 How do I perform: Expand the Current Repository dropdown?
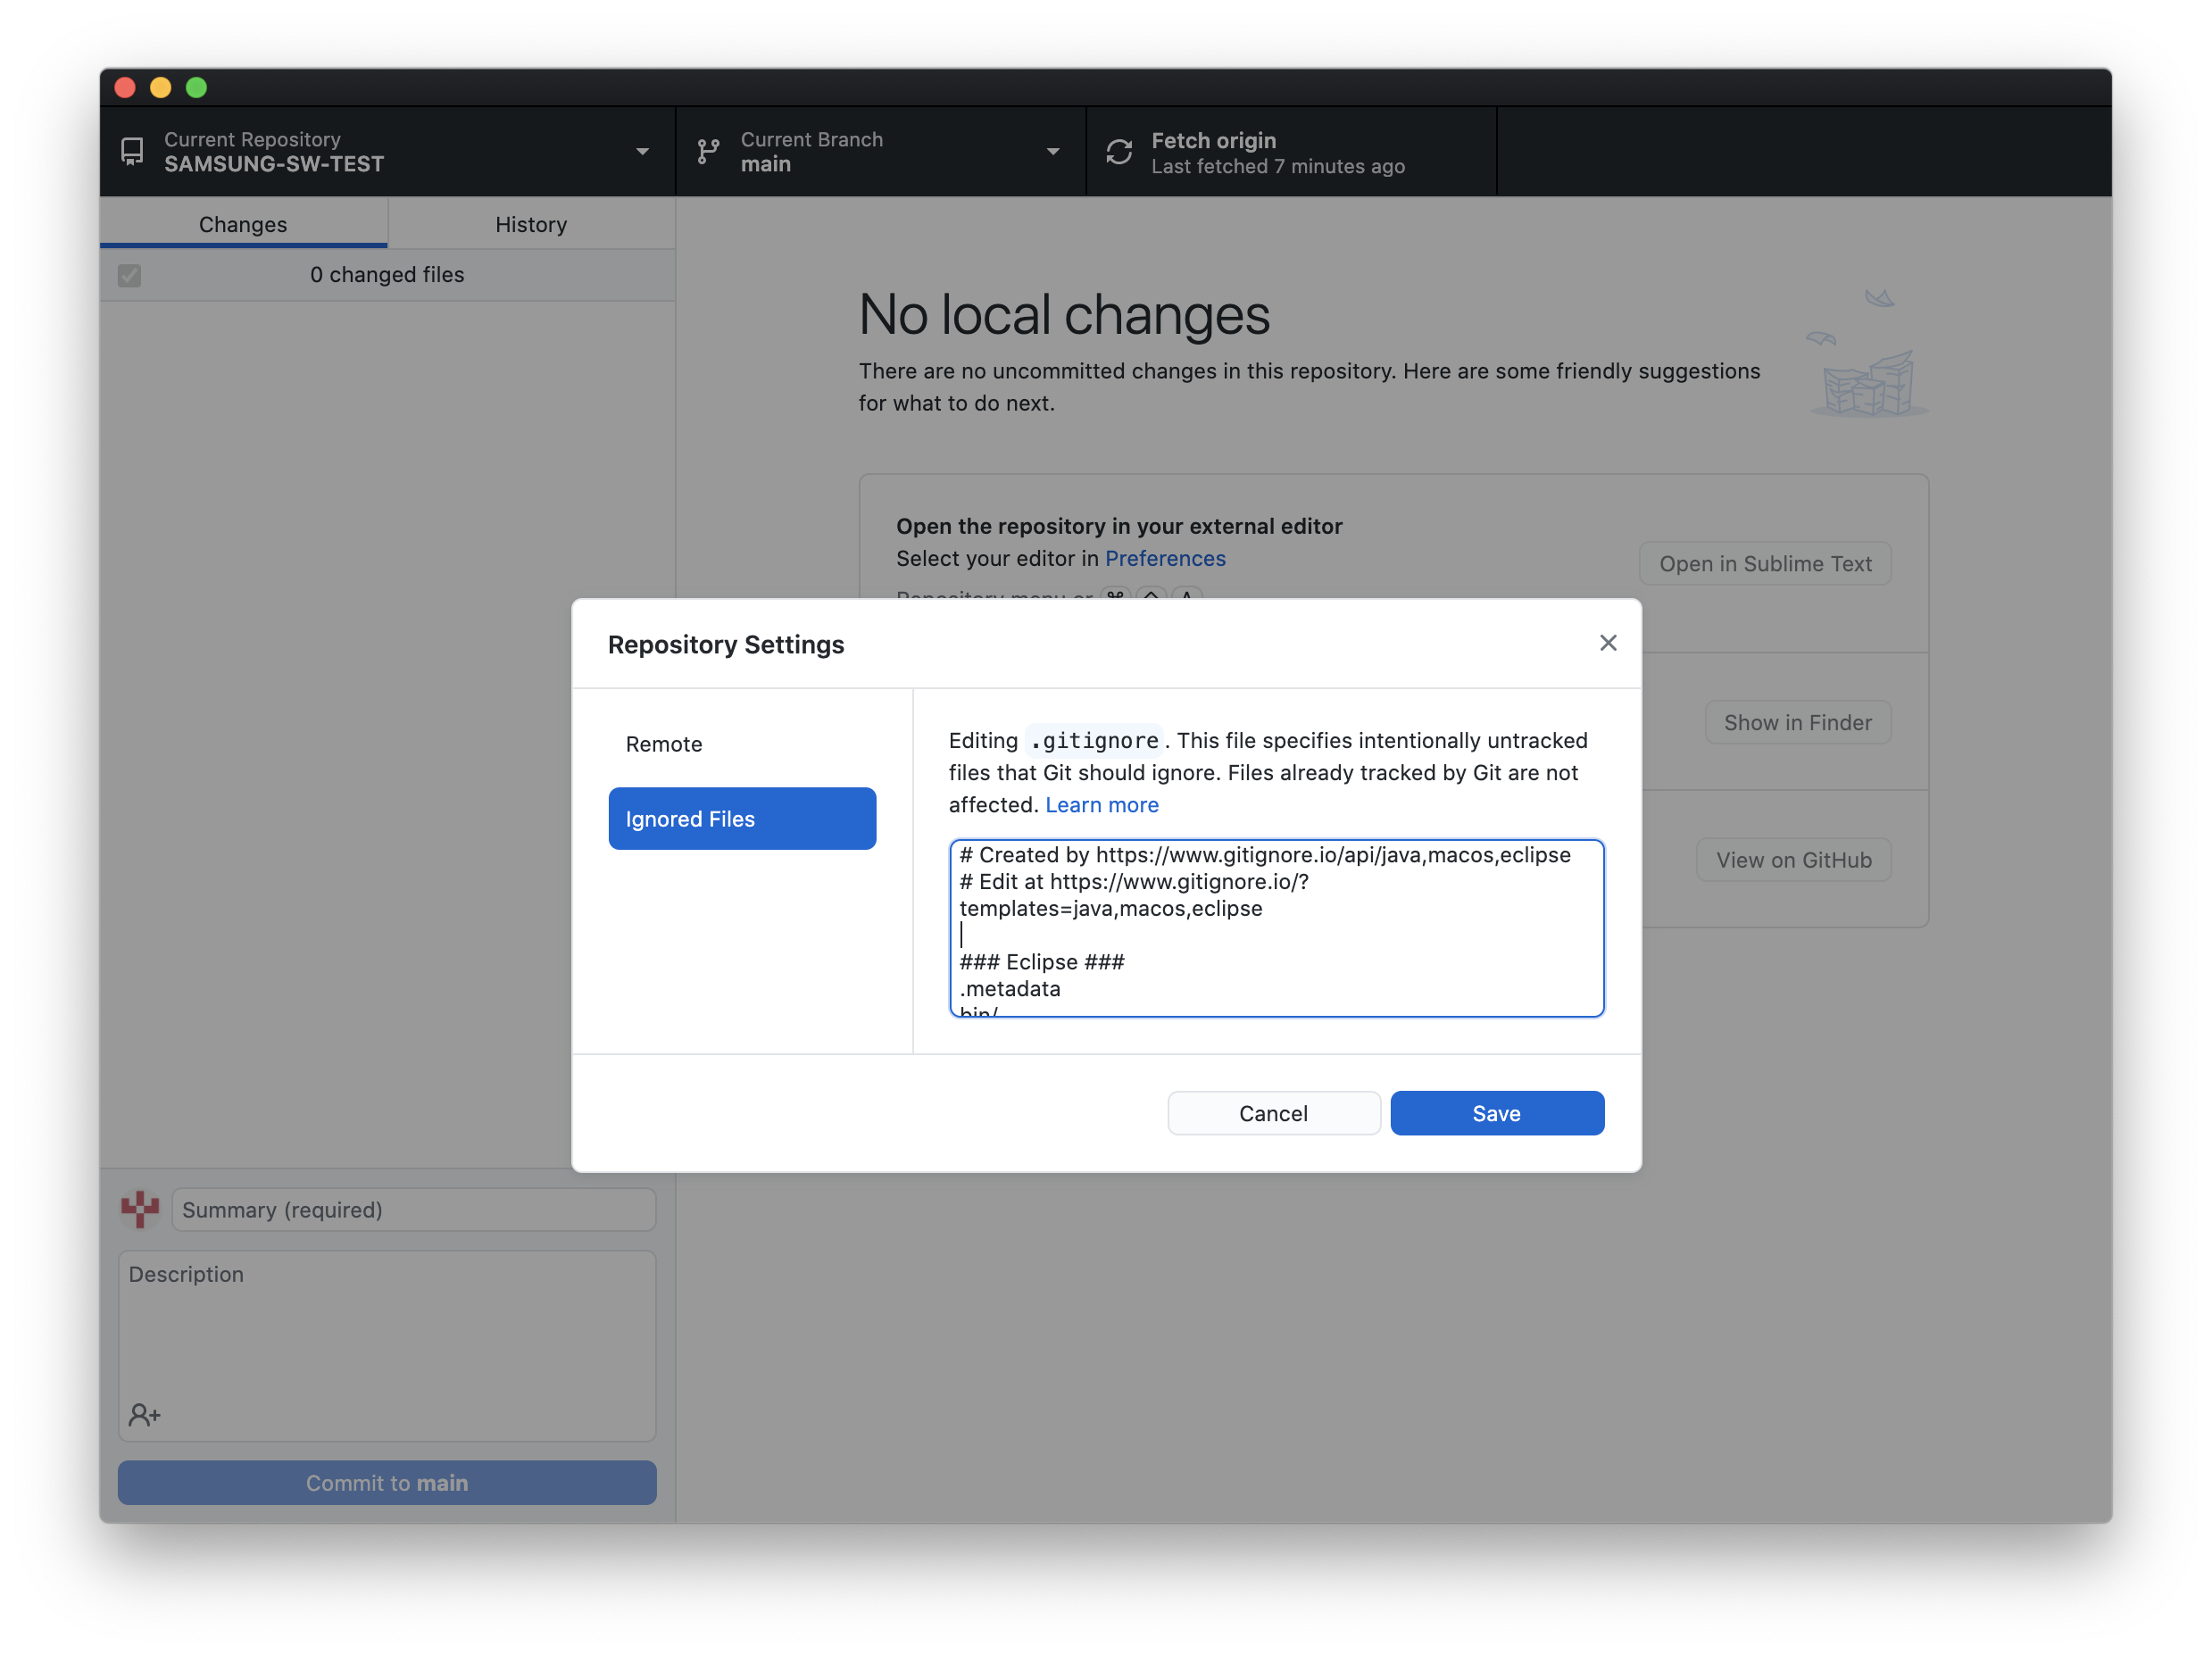coord(642,152)
